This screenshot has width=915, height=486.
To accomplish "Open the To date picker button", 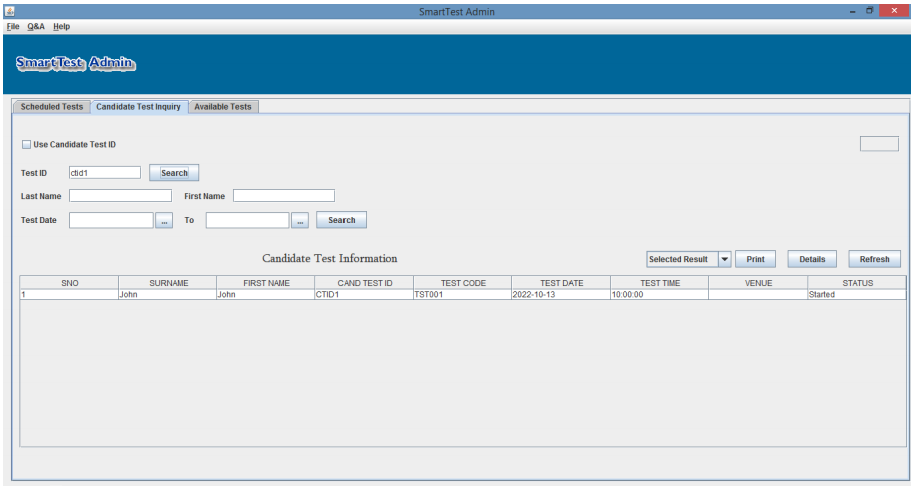I will click(x=300, y=220).
